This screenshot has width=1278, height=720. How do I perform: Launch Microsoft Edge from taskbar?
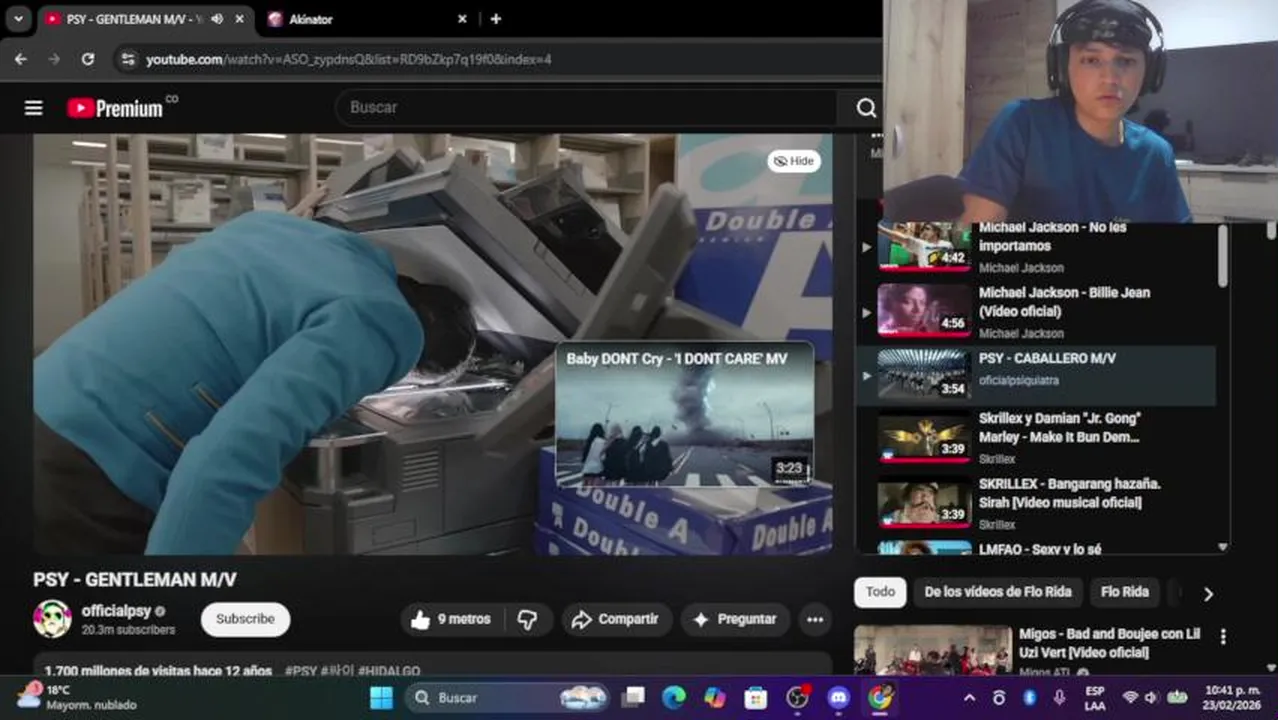pos(674,697)
